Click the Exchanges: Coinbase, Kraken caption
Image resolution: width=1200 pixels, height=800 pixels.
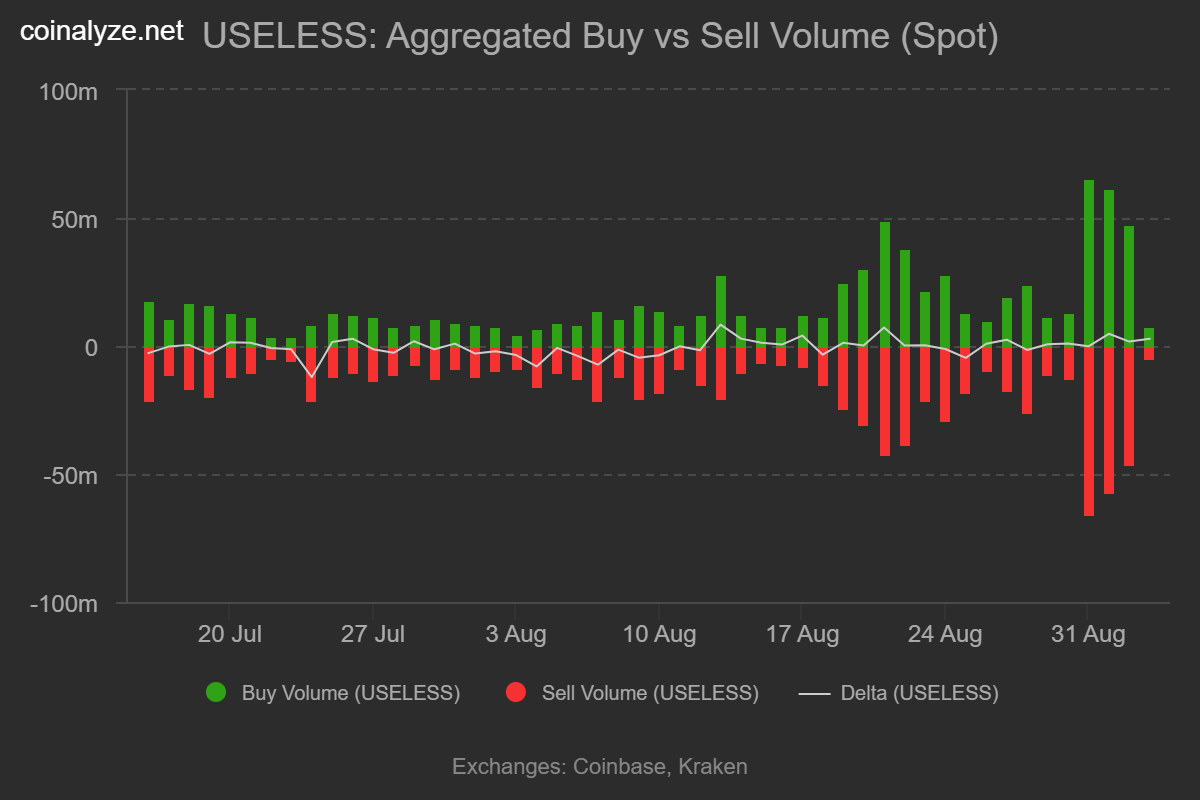coord(600,767)
